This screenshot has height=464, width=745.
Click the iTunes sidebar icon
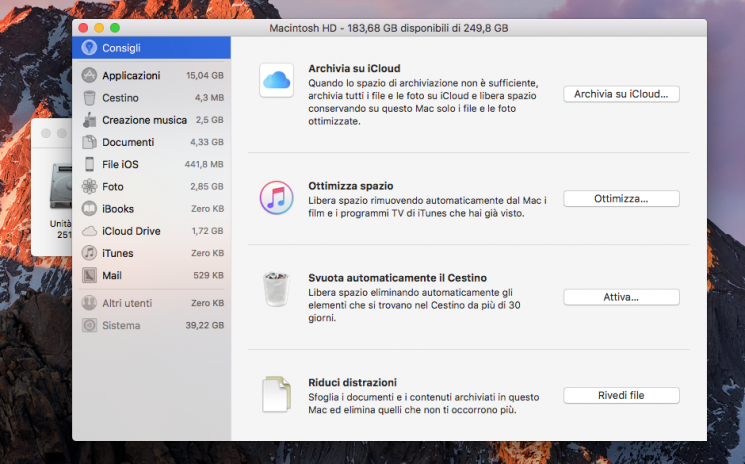(x=90, y=253)
